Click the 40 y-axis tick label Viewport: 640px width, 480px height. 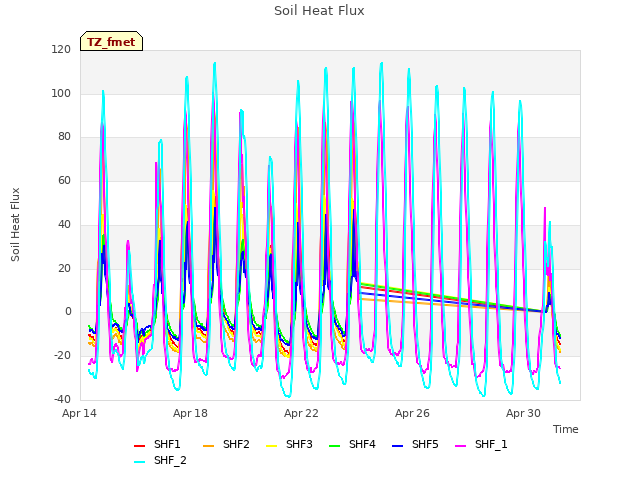[64, 224]
